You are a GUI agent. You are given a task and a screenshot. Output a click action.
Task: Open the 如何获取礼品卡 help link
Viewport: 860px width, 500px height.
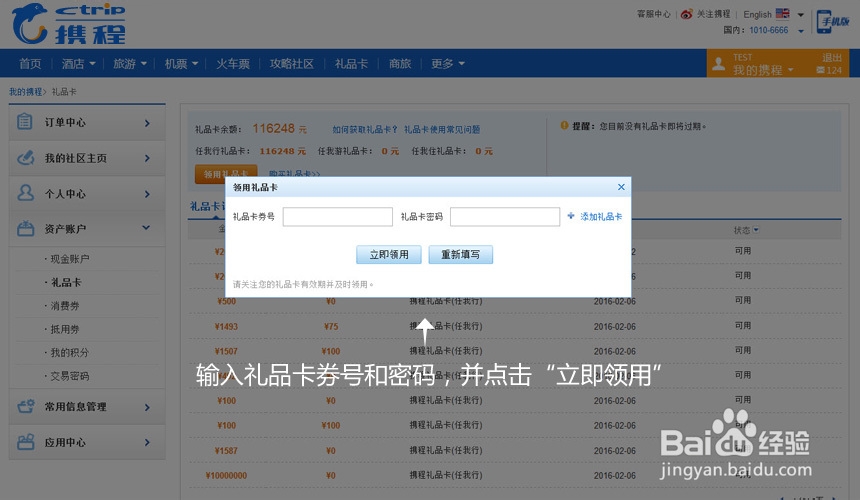(x=365, y=129)
